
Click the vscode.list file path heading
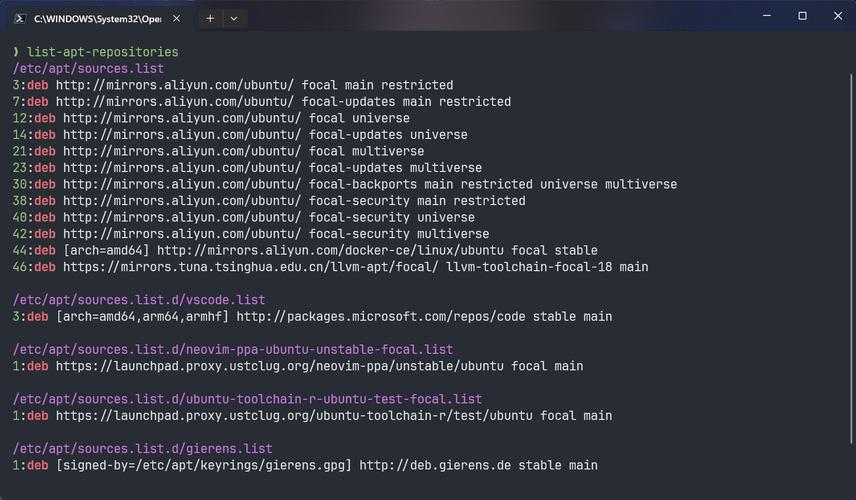(139, 300)
